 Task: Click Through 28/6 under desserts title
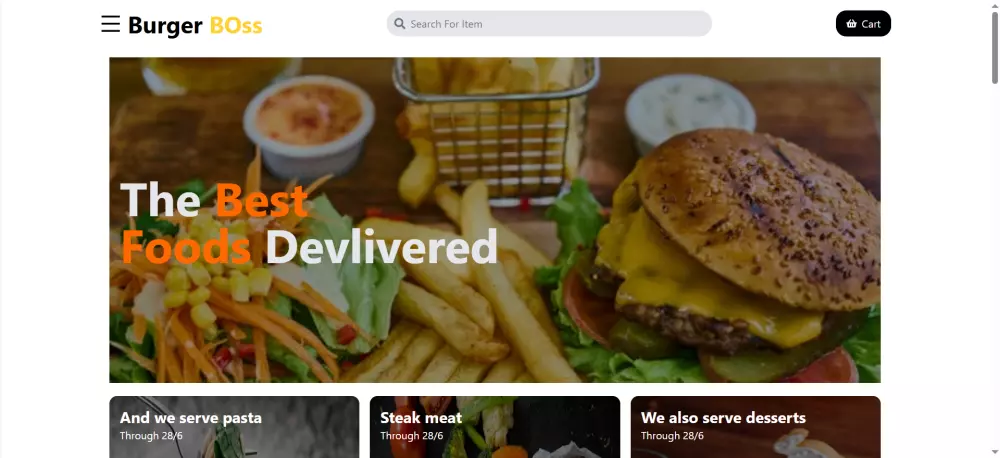tap(672, 436)
